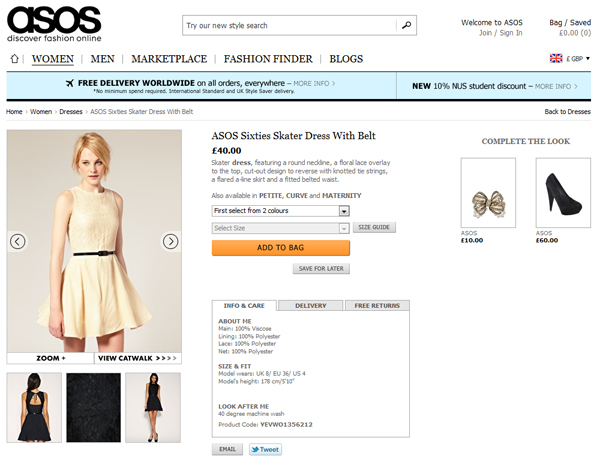Open the colour selection dropdown
The width and height of the screenshot is (600, 462).
(280, 211)
